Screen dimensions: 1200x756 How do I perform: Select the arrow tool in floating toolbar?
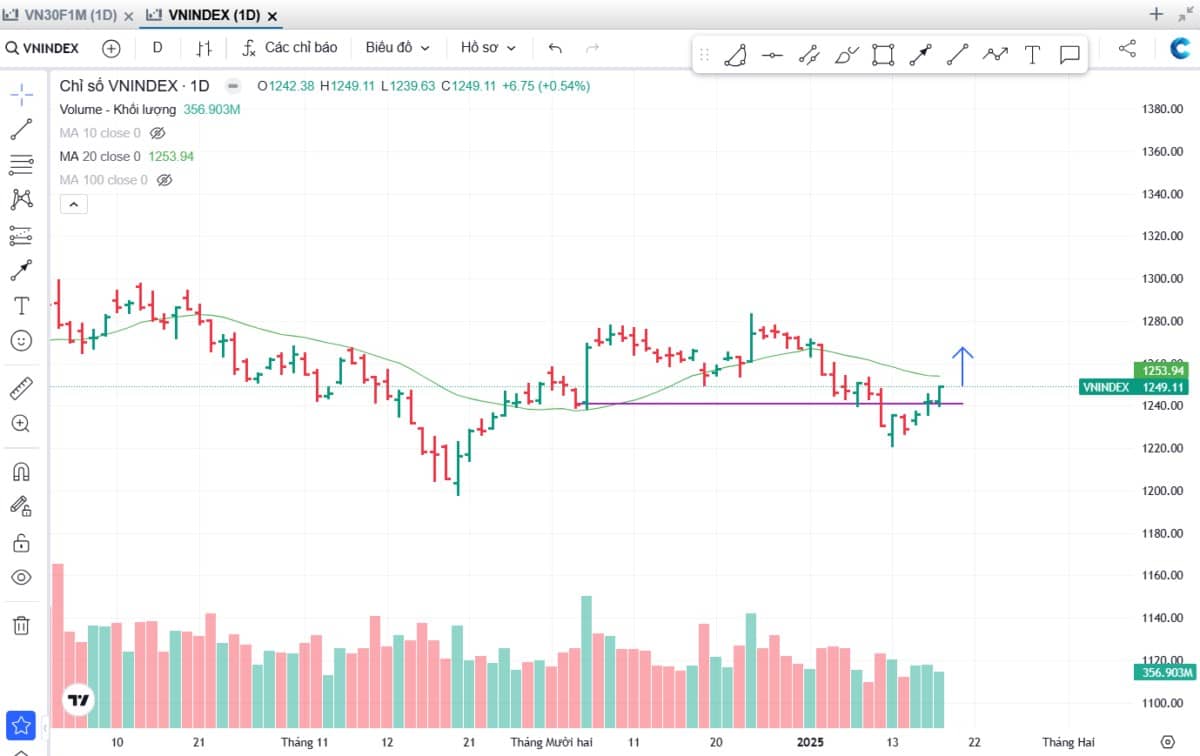pos(920,54)
